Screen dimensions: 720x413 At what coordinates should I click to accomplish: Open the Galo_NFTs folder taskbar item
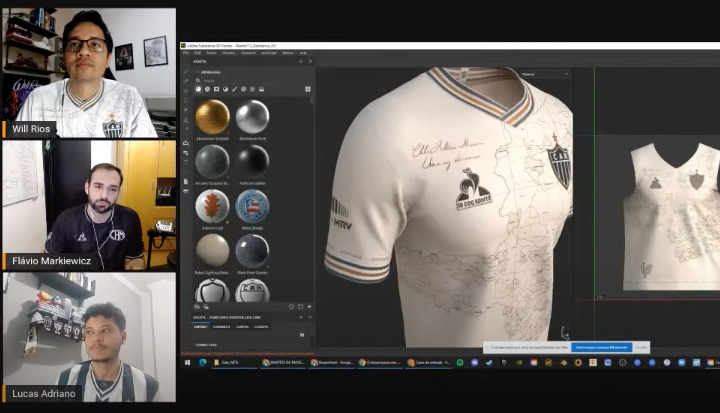[x=235, y=362]
